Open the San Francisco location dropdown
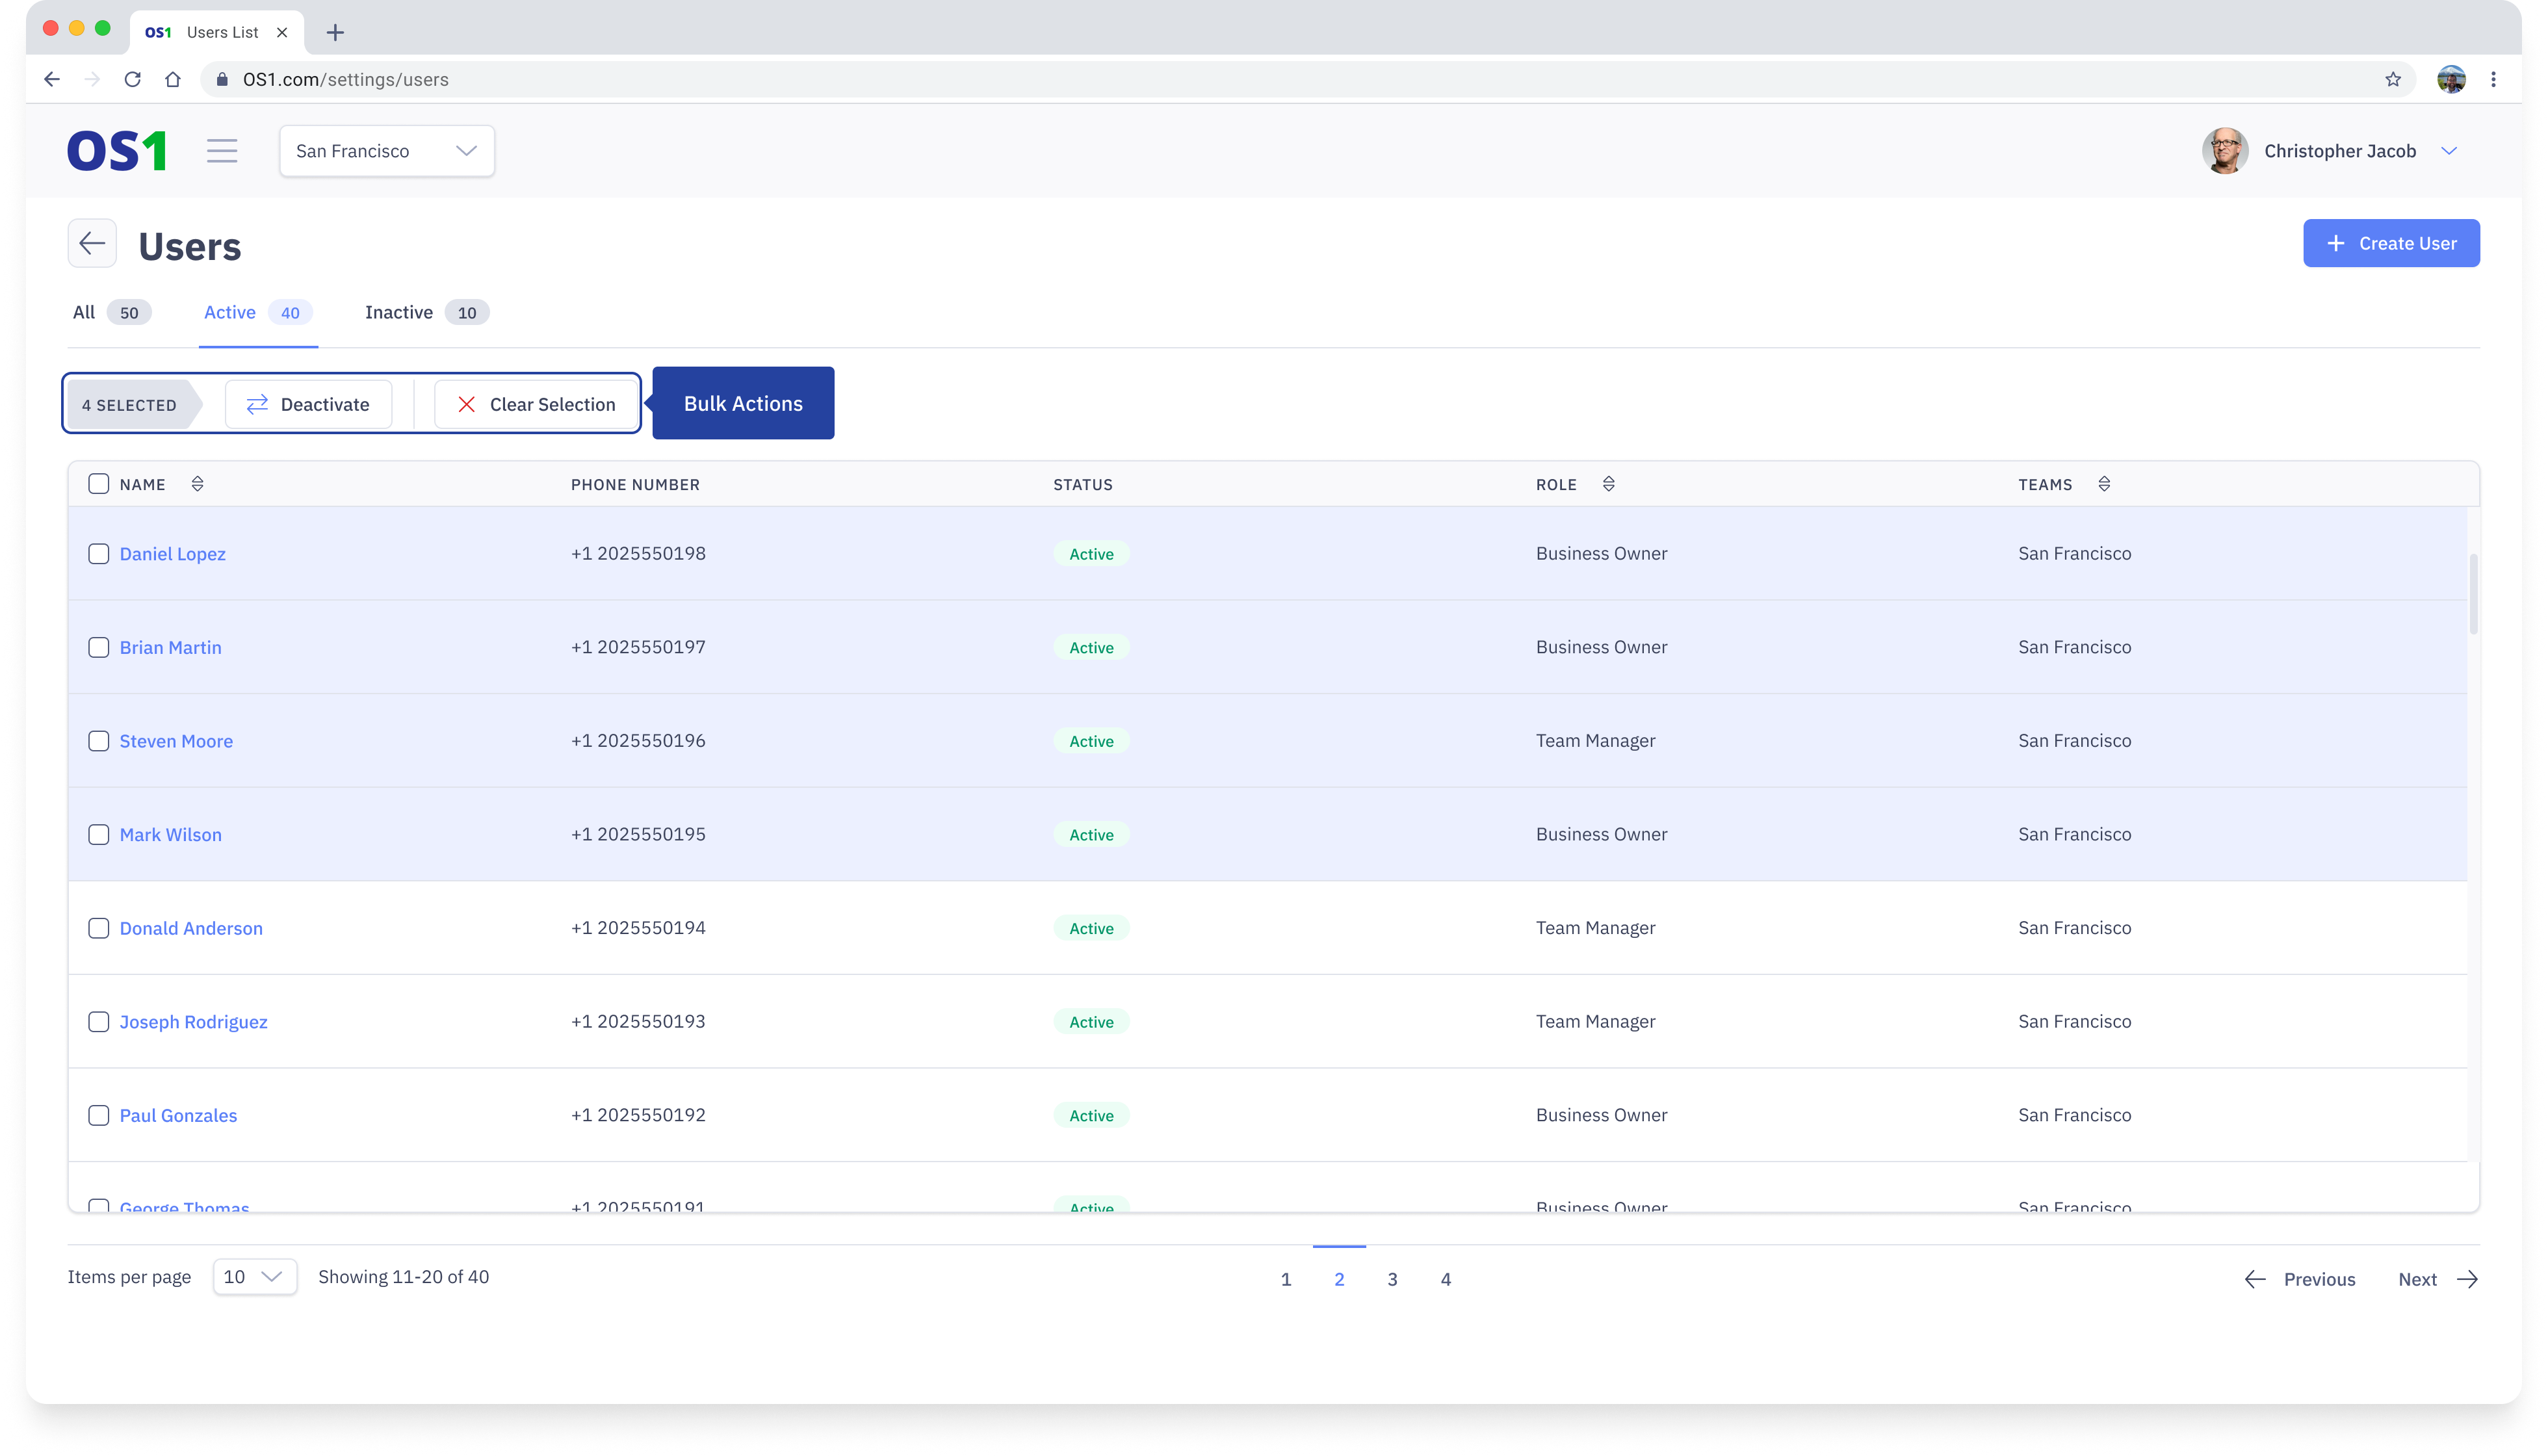The height and width of the screenshot is (1456, 2548). click(386, 151)
